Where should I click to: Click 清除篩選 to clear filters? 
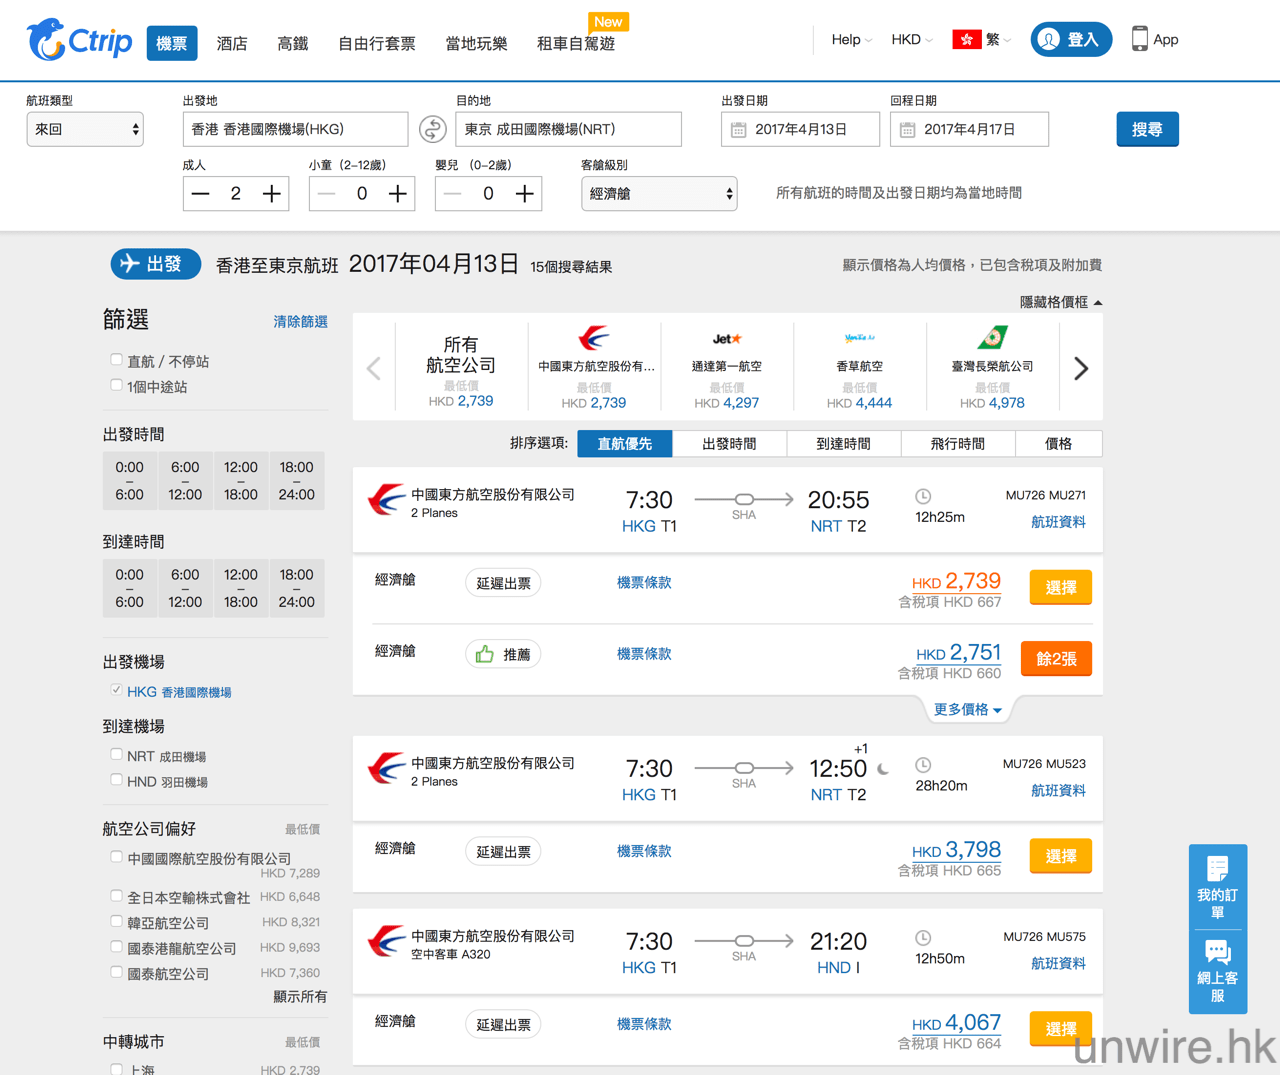pos(300,322)
